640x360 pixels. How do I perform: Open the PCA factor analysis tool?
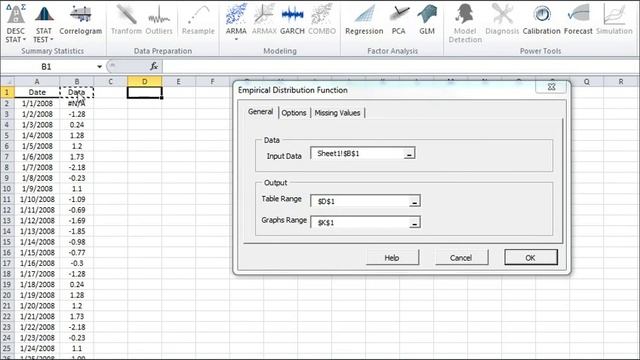(x=398, y=20)
